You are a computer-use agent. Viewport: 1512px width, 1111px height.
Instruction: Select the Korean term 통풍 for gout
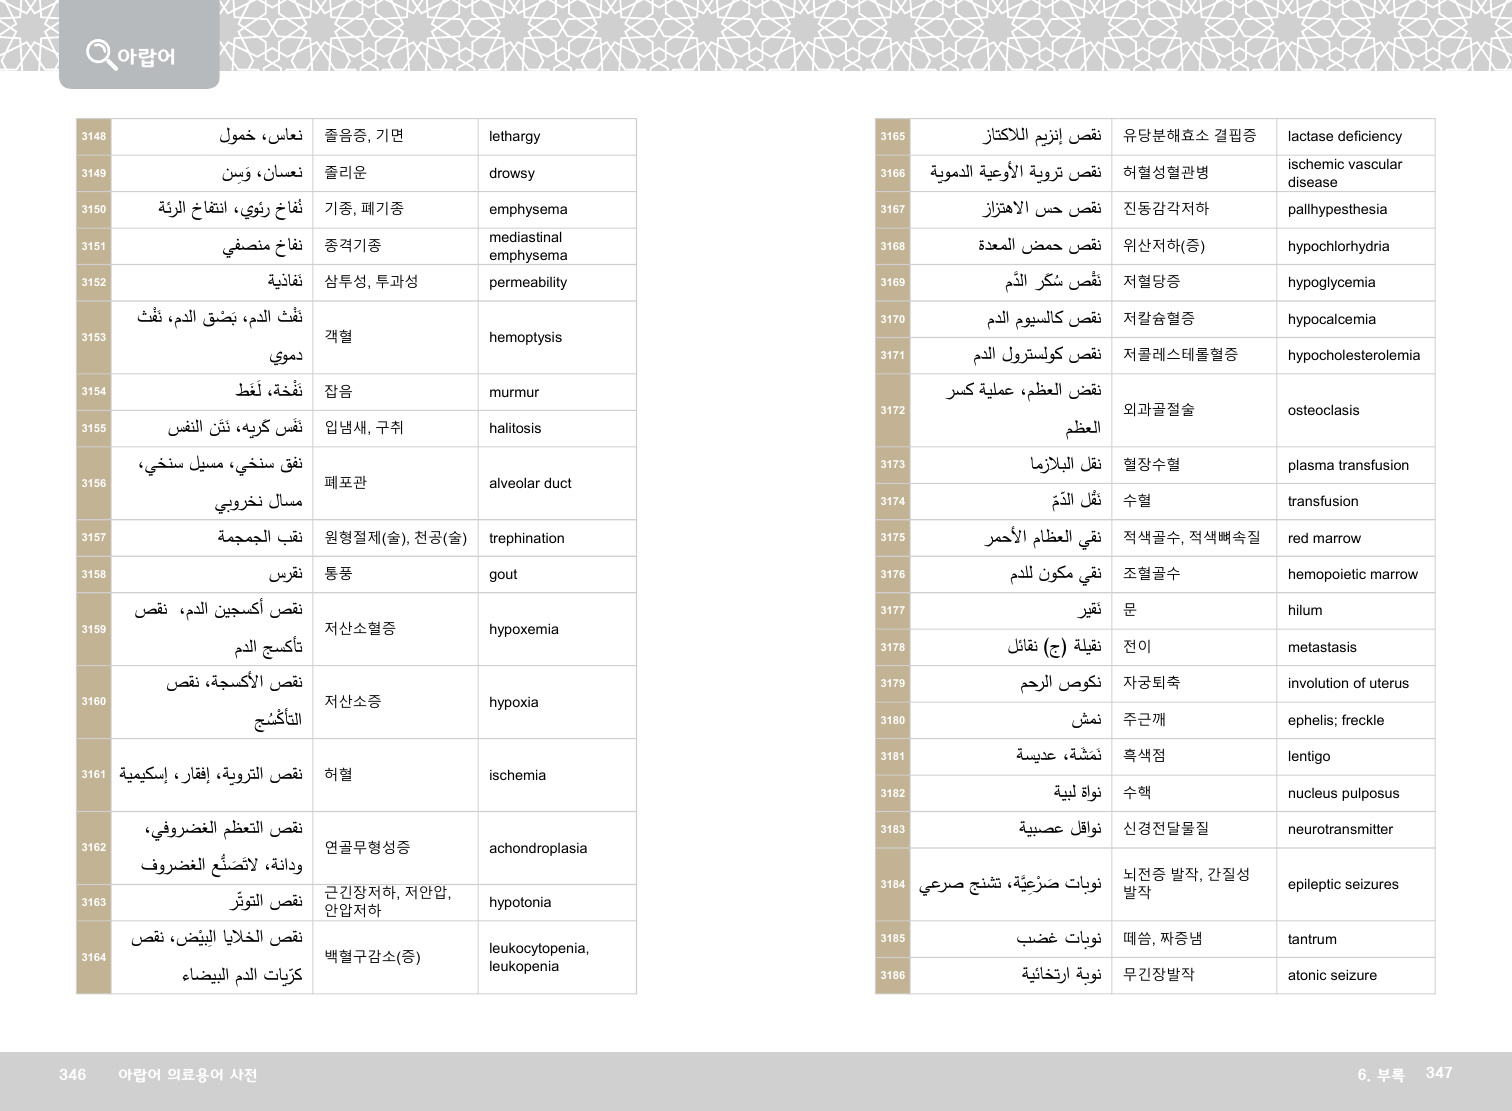tap(338, 574)
